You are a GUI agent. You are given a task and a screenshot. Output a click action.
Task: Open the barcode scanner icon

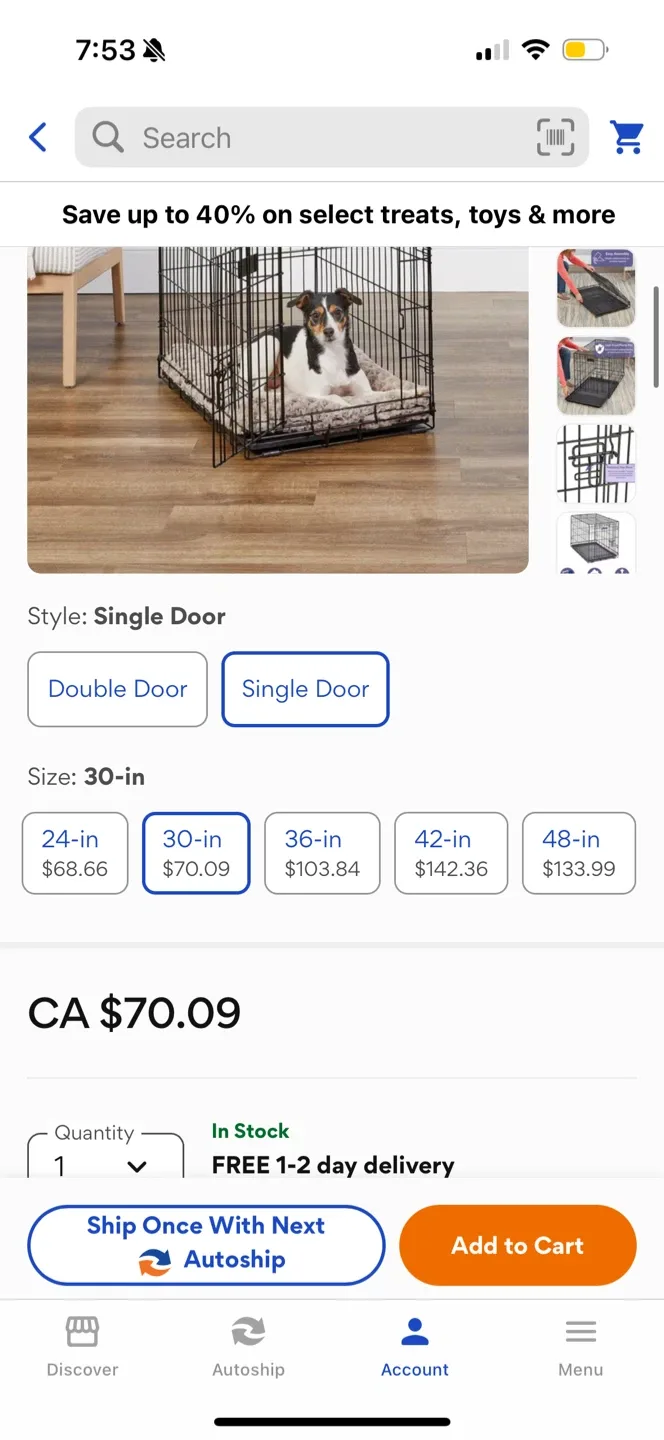555,137
